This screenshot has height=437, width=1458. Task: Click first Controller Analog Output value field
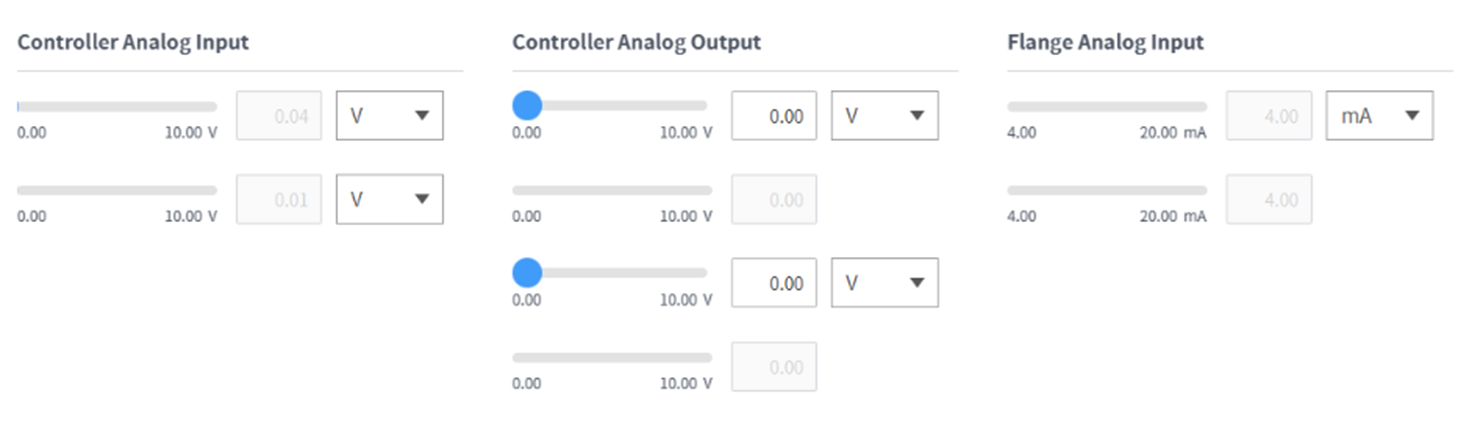pyautogui.click(x=774, y=116)
